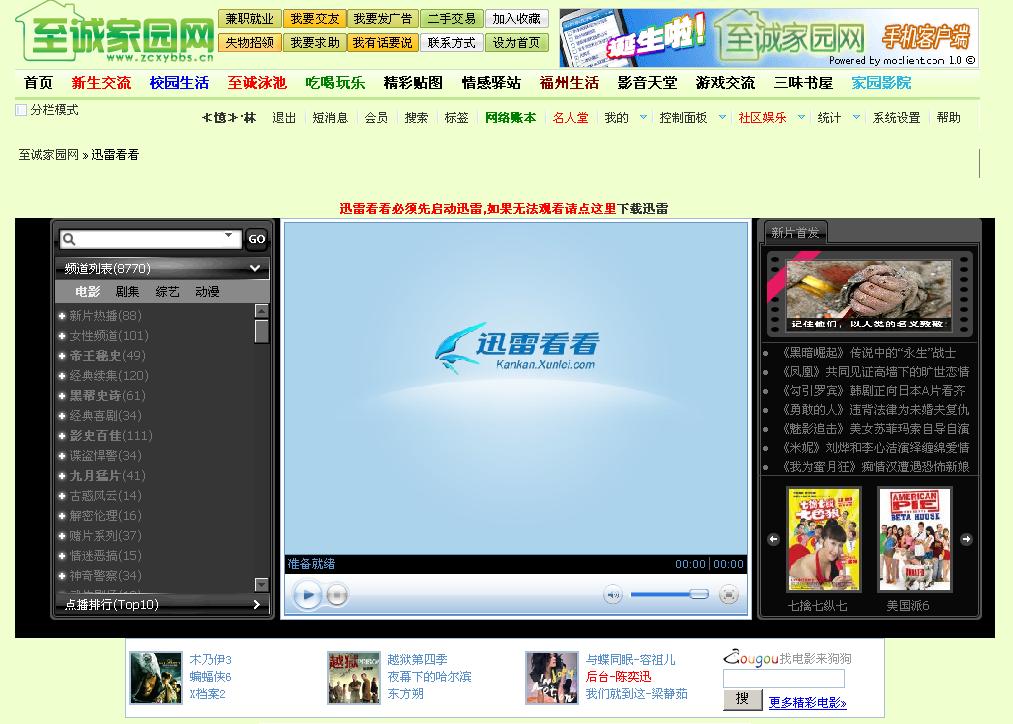Expand the 神奇警察(34) category
The width and height of the screenshot is (1013, 724).
click(x=62, y=576)
